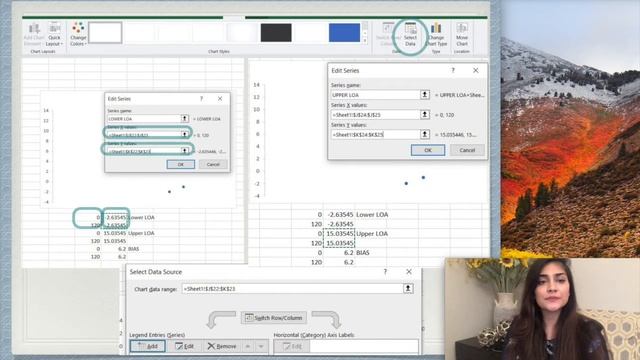Click the Series name field containing LOWER LOA
This screenshot has width=640, height=360.
point(144,118)
